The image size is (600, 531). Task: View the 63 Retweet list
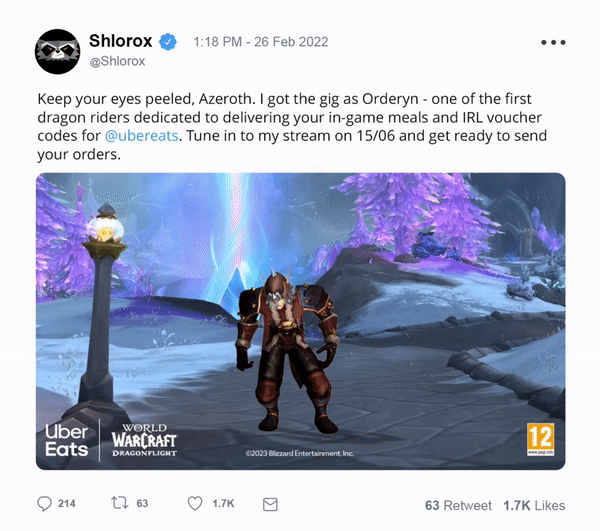pos(458,505)
